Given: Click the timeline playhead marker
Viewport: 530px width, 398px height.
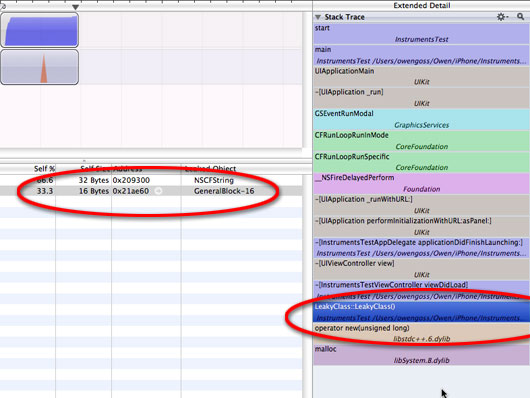Looking at the screenshot, I should 75,7.
